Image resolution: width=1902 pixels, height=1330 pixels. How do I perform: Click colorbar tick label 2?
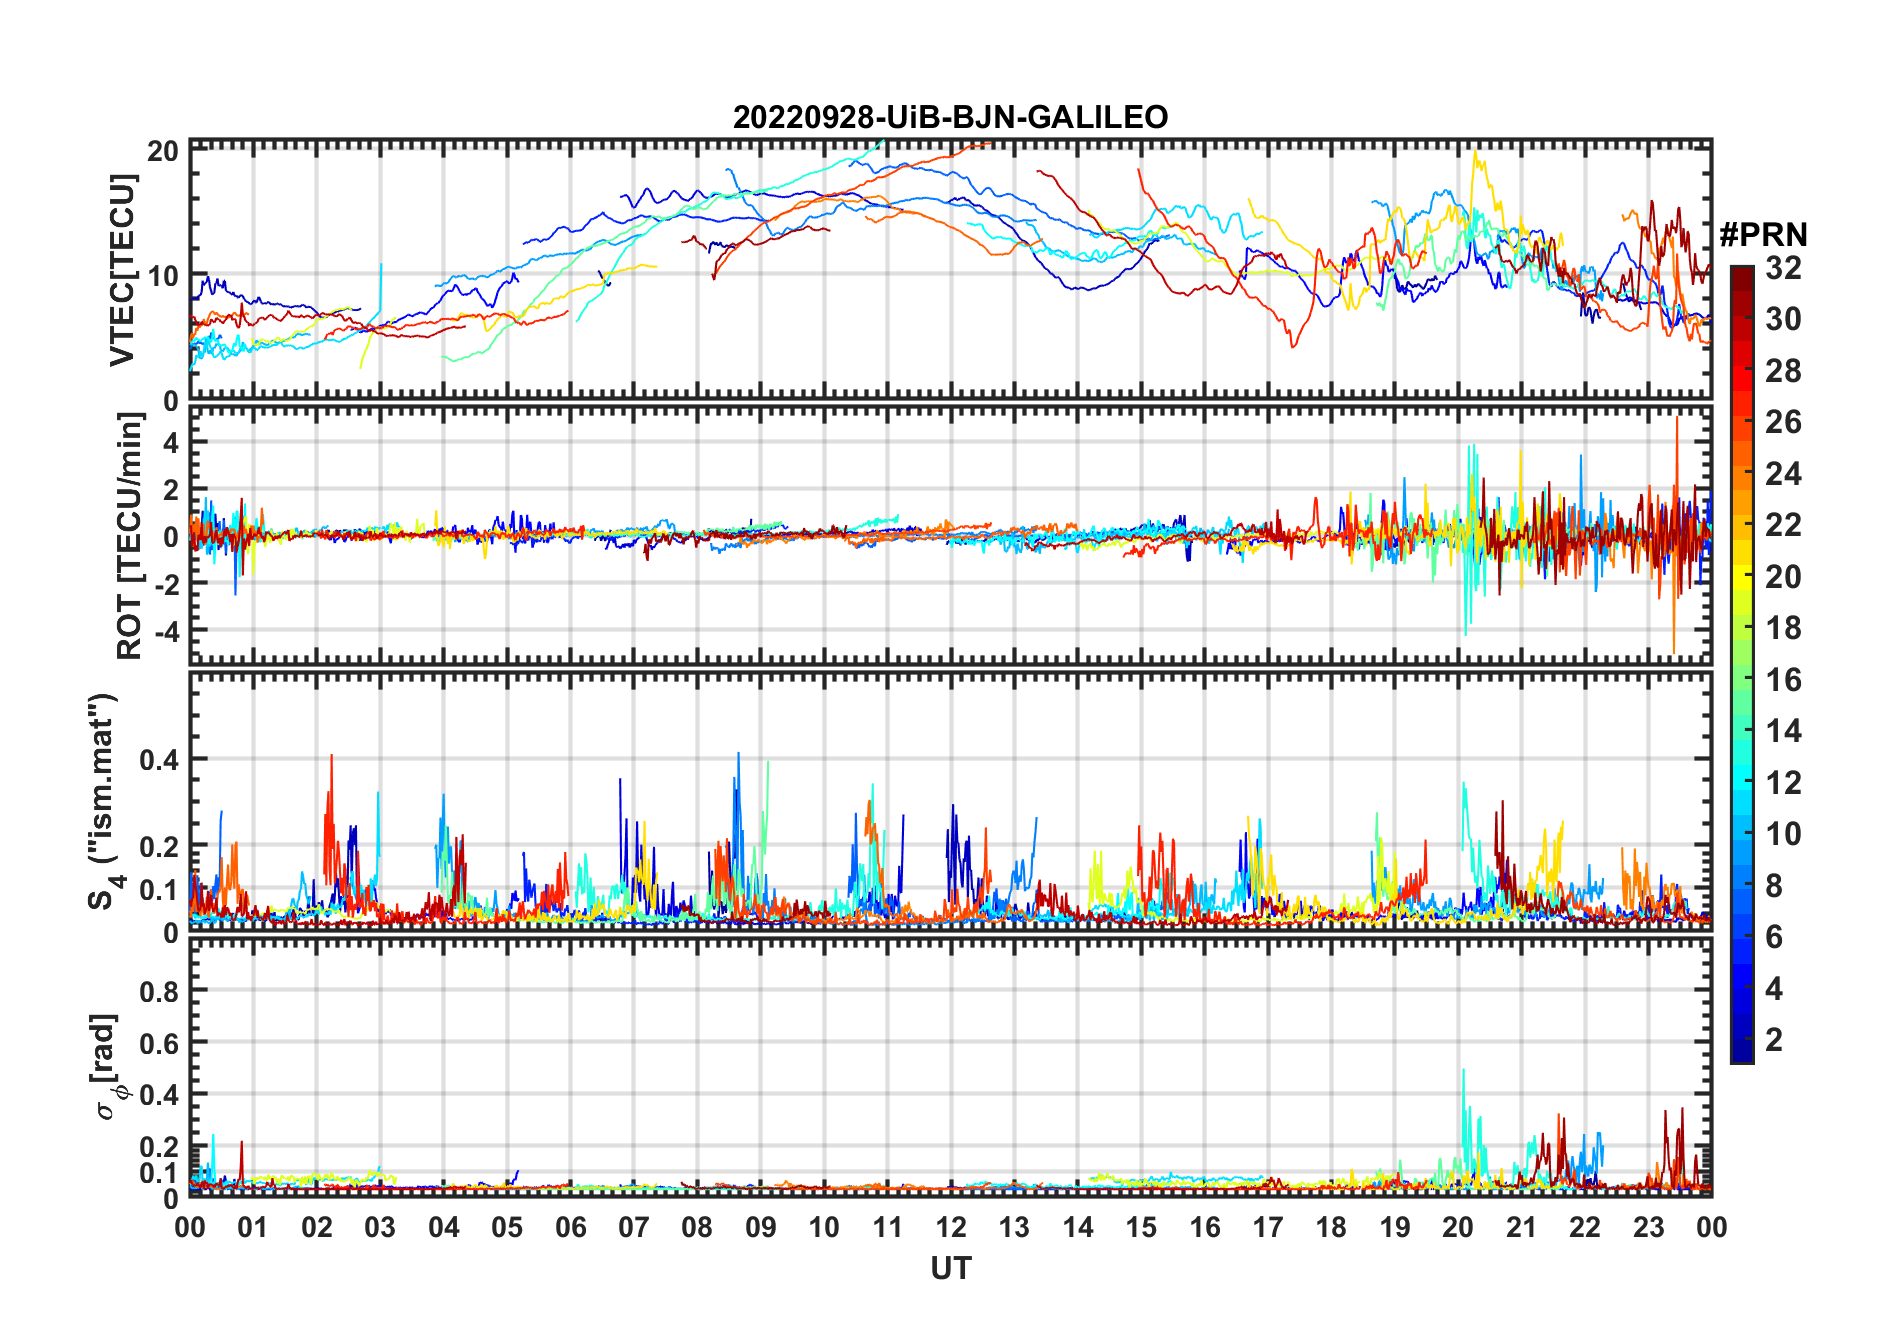[1773, 1040]
